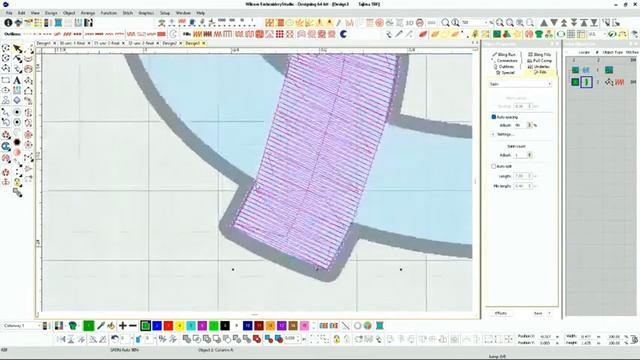Click the globe color wheel icon
The height and width of the screenshot is (360, 640).
coord(368,326)
